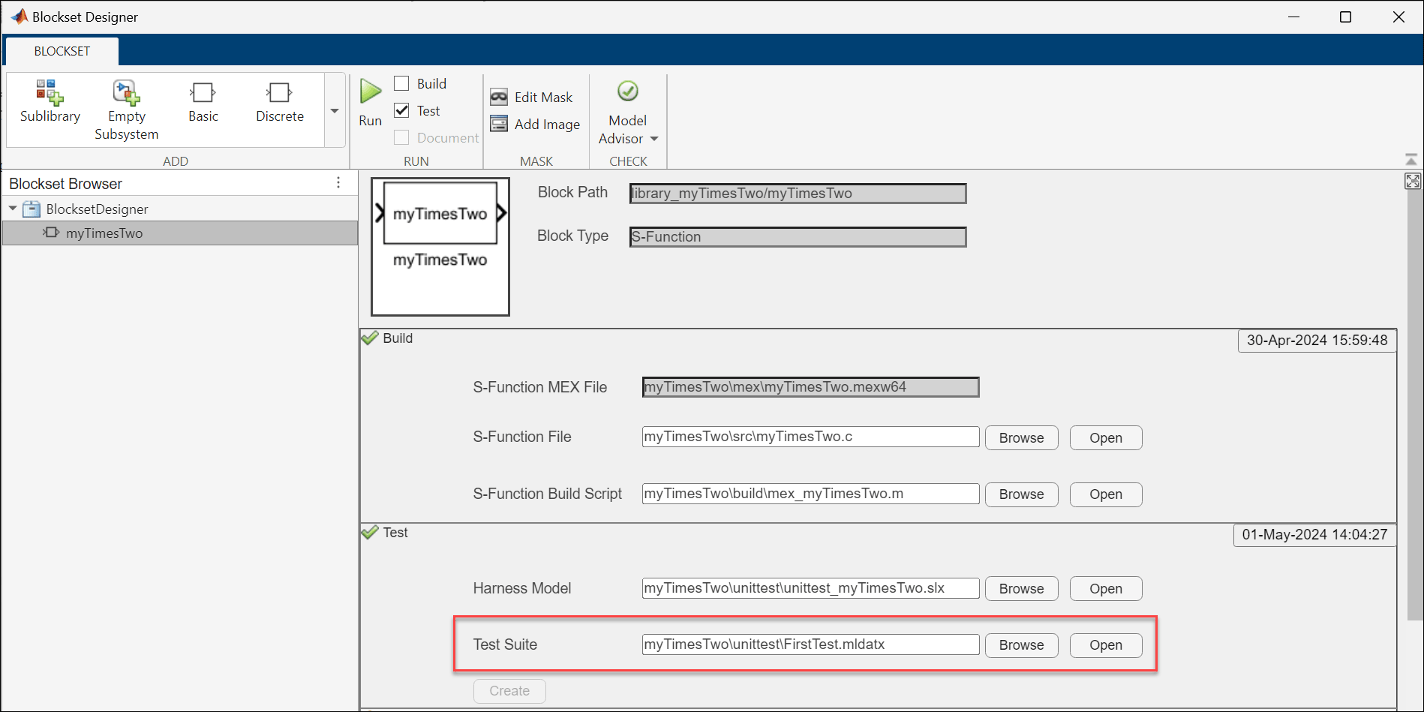1424x712 pixels.
Task: Edit the Harness Model path field
Action: tap(810, 588)
